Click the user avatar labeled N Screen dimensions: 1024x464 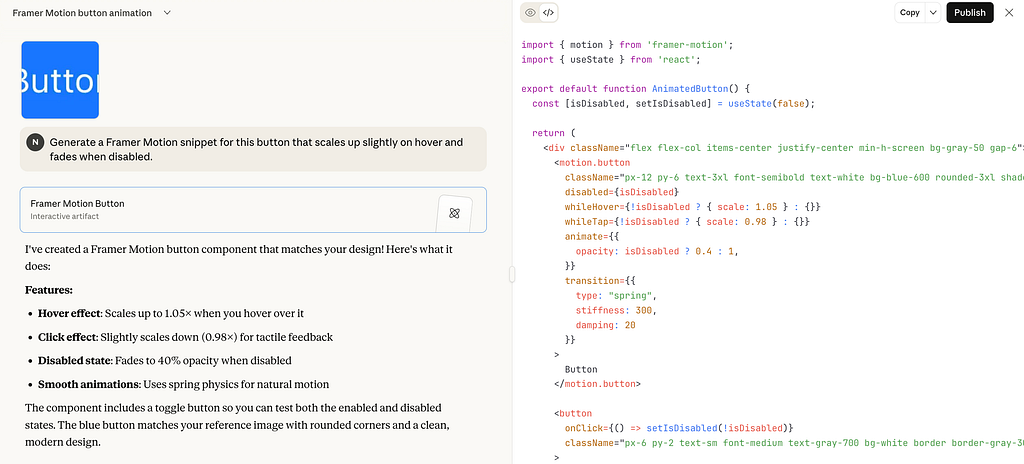point(35,142)
